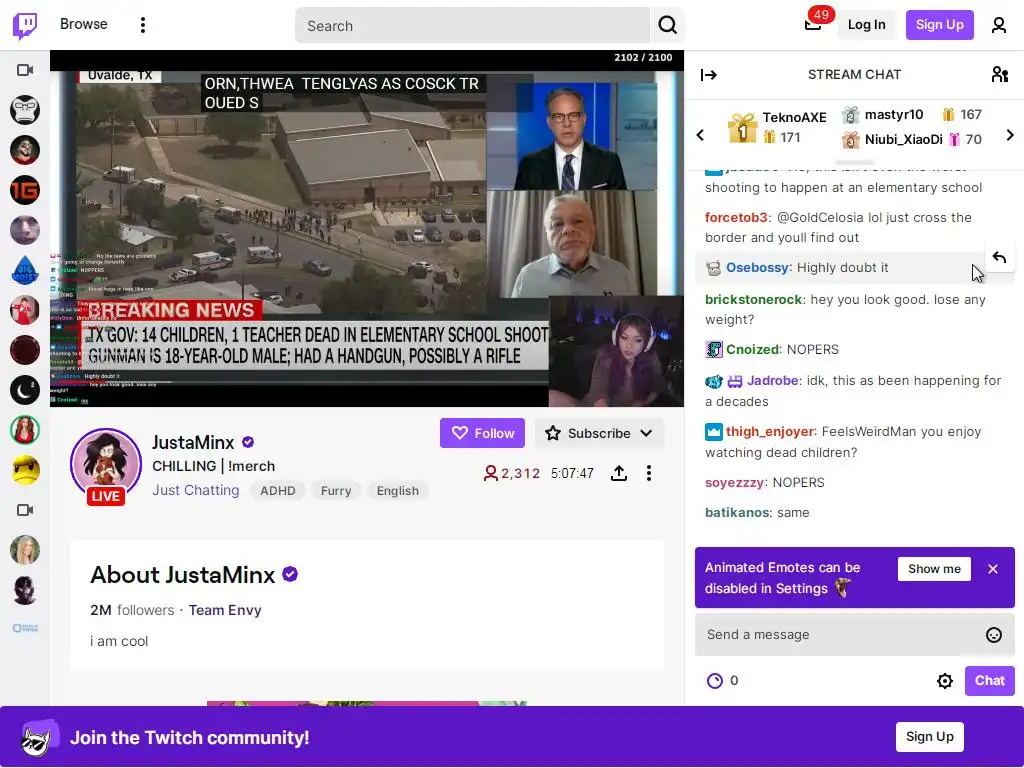
Task: Open thigh_enjoyer's username in chat
Action: (770, 432)
